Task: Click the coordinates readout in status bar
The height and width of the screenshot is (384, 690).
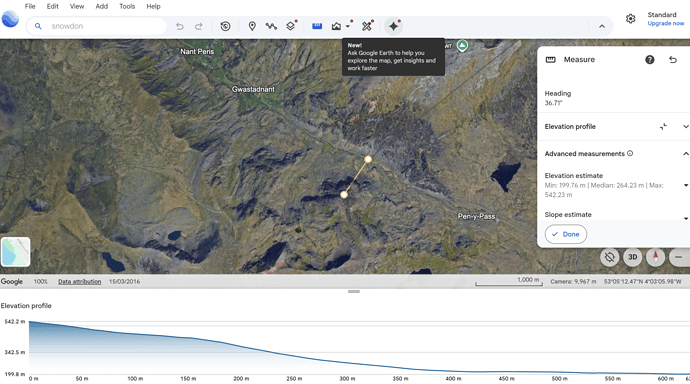Action: click(642, 282)
